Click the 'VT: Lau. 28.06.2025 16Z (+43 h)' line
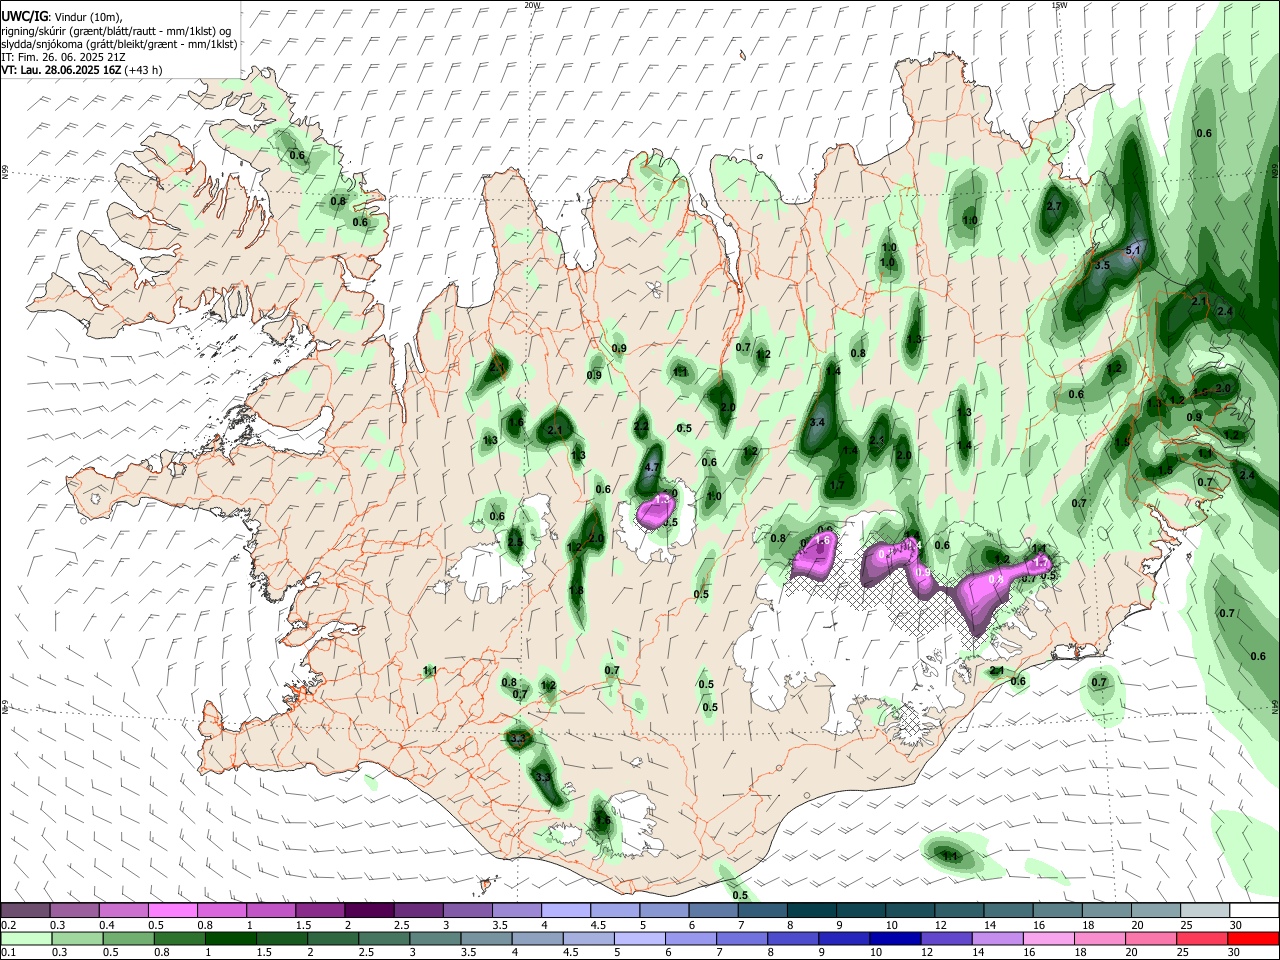 81,70
